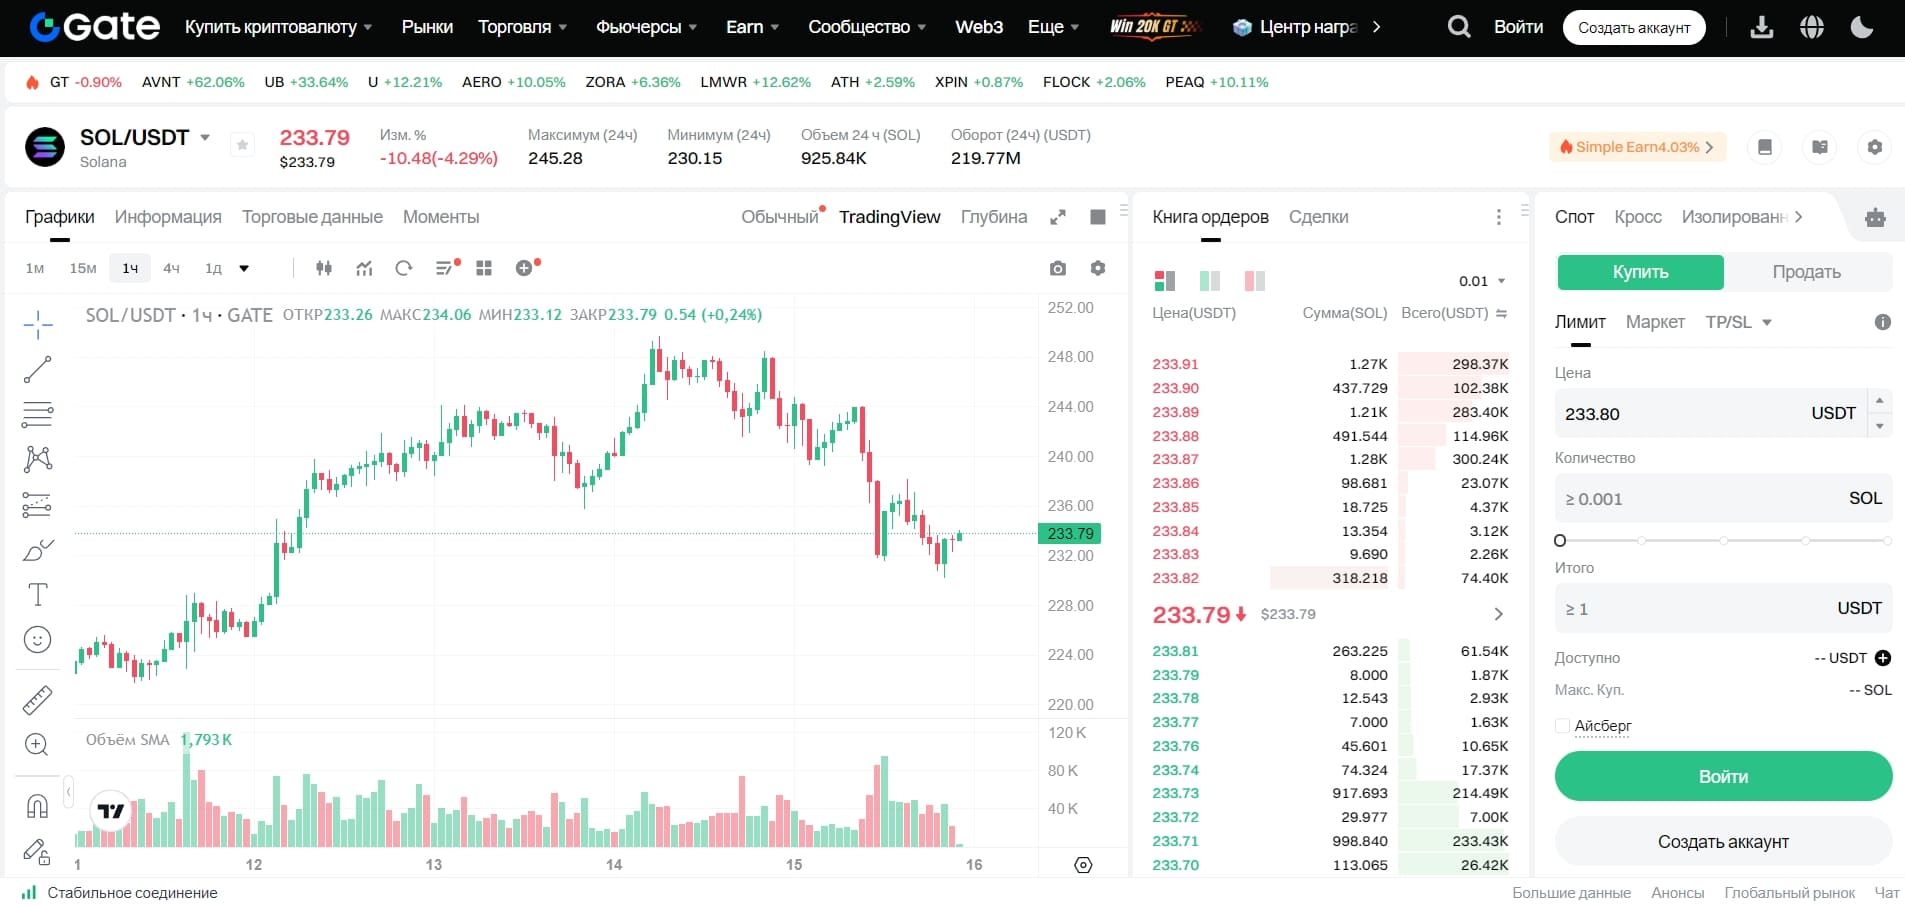Open the Купить криптовалюту menu
This screenshot has width=1905, height=905.
coord(278,27)
